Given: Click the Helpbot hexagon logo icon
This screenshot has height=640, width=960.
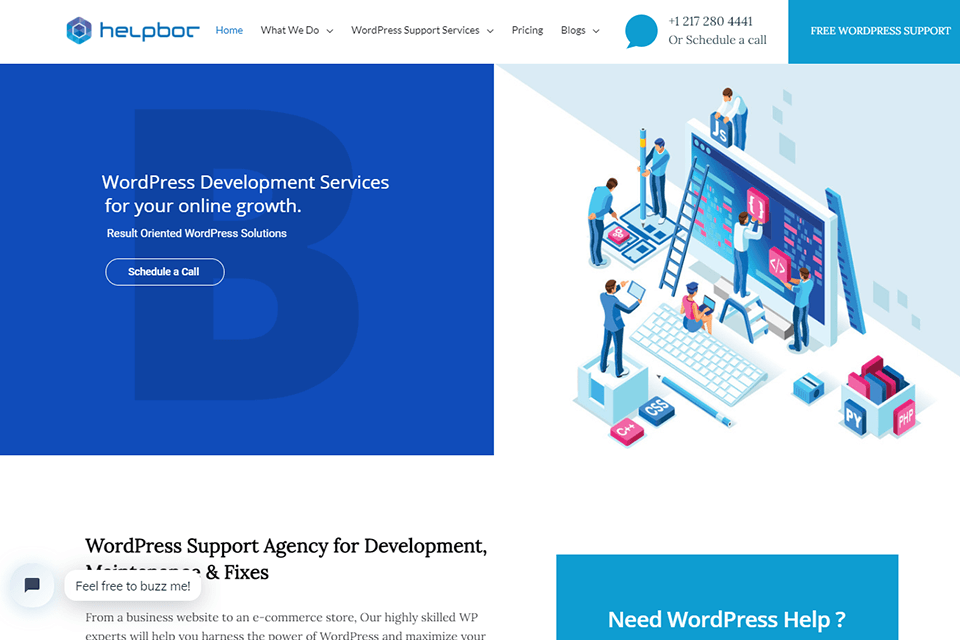Looking at the screenshot, I should pos(79,31).
